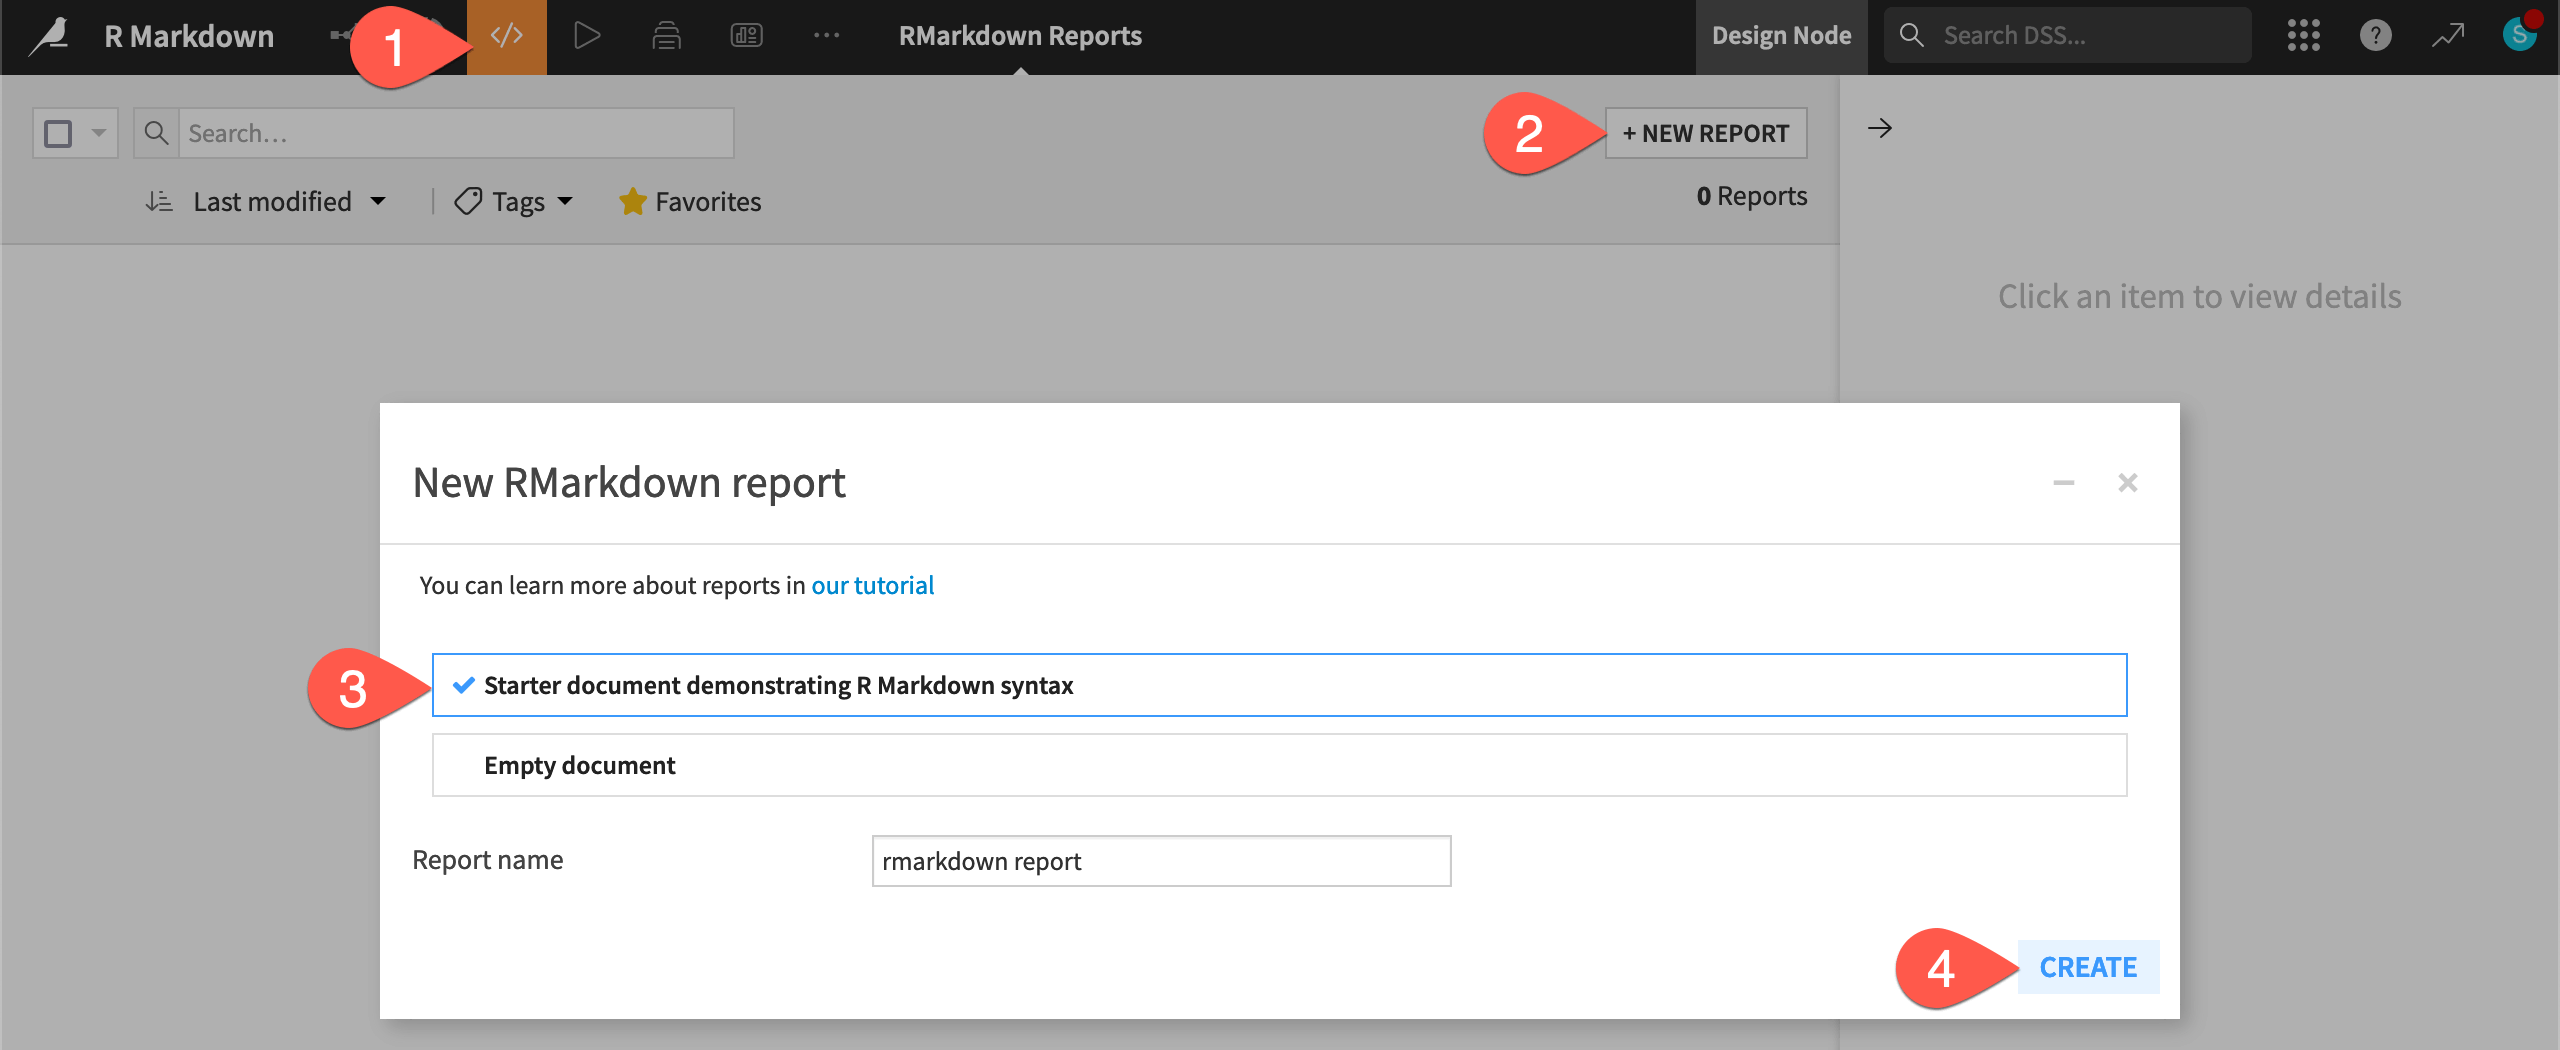
Task: Open the Help question mark icon
Action: [2376, 35]
